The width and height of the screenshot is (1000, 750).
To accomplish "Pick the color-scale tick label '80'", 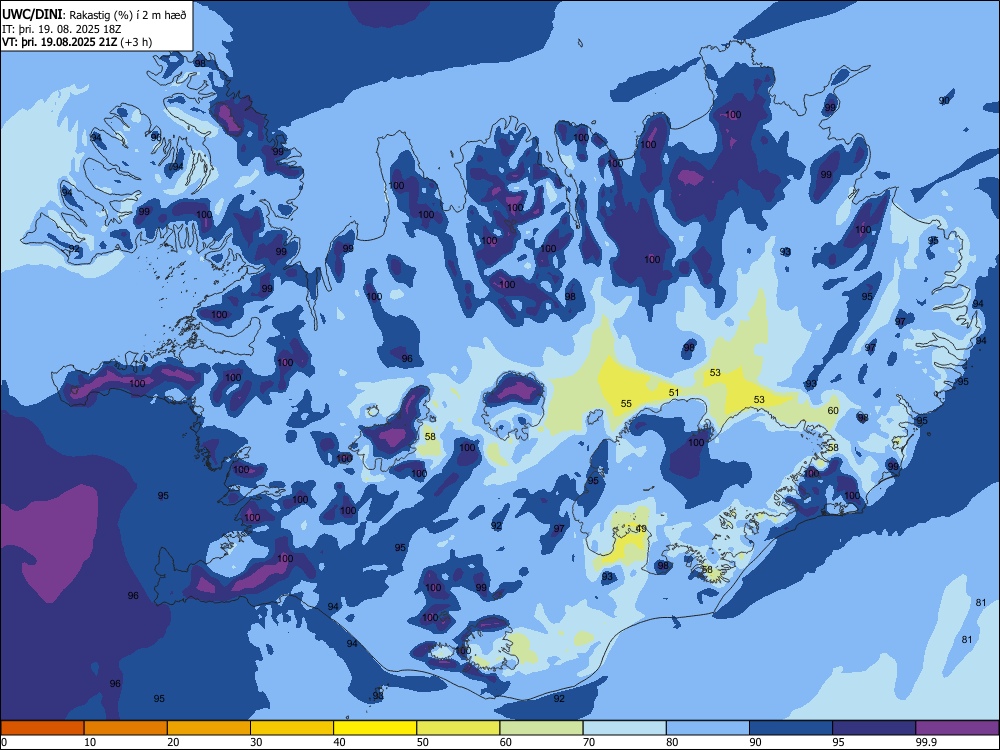I will point(672,742).
